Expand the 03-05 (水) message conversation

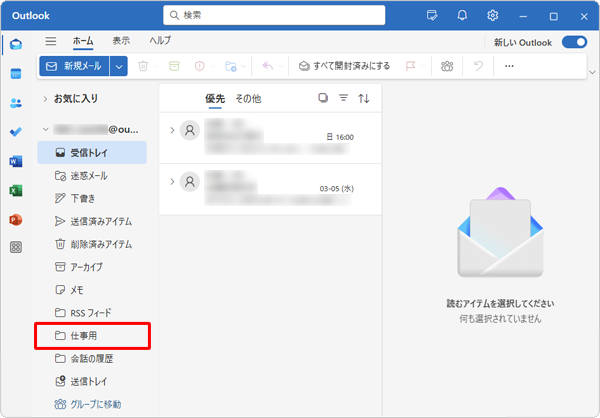tap(172, 181)
